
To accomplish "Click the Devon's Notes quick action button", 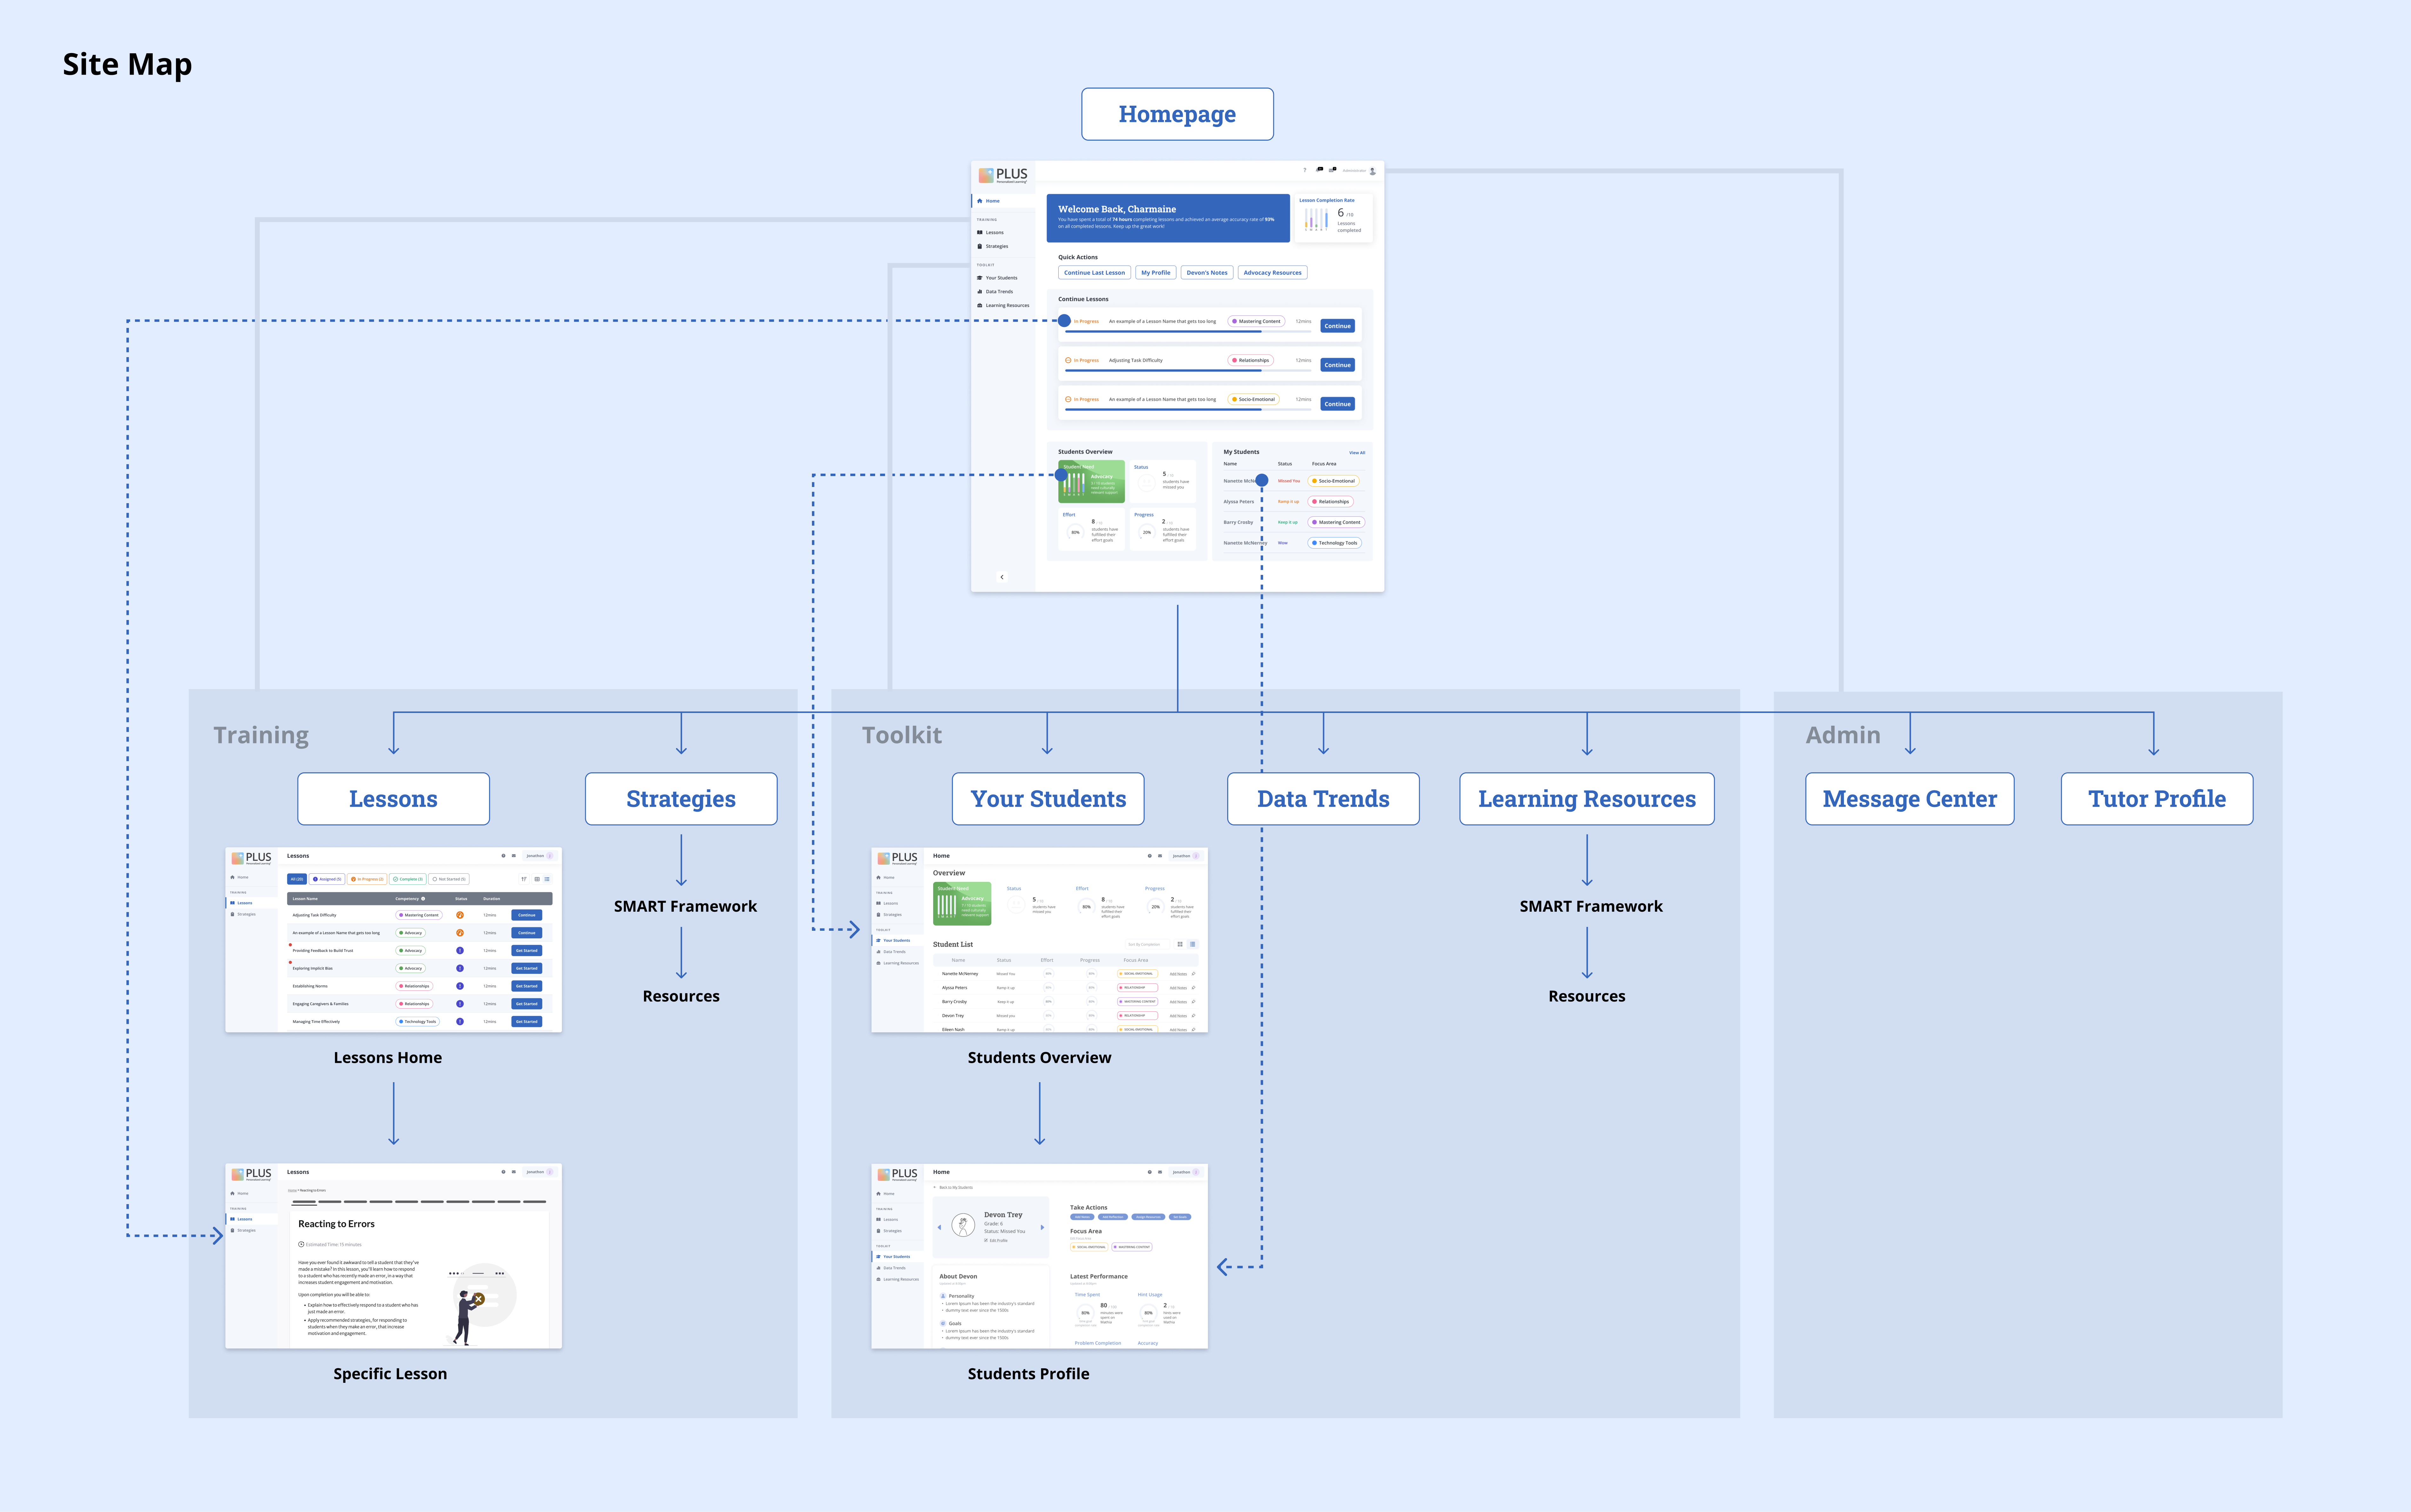I will tap(1207, 273).
